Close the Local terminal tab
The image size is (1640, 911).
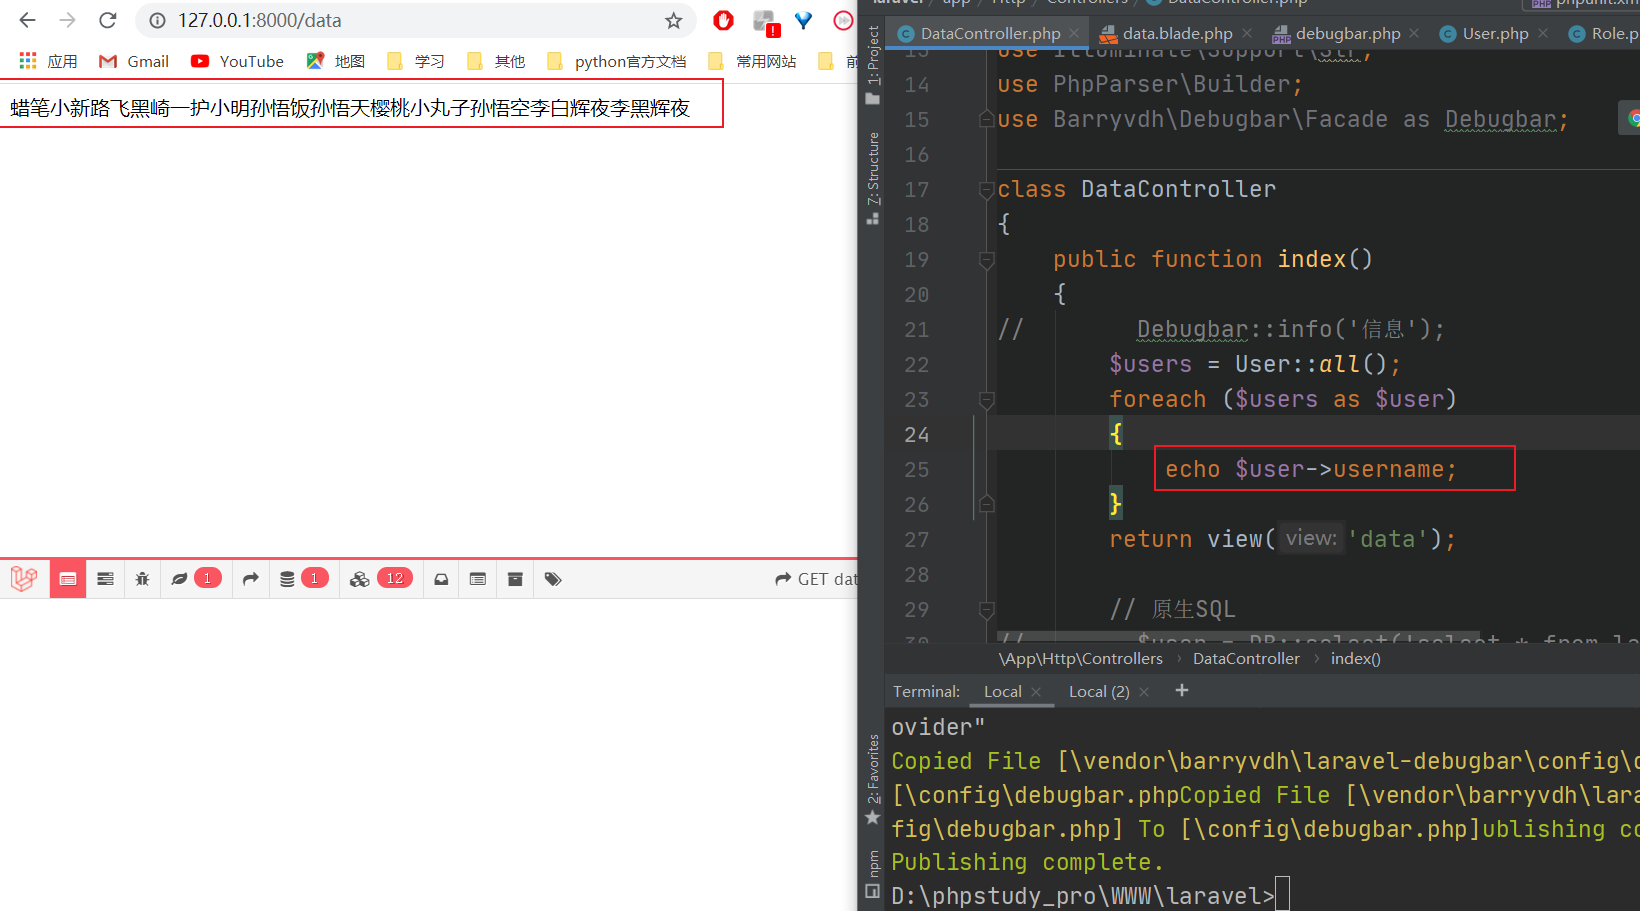pos(1036,692)
